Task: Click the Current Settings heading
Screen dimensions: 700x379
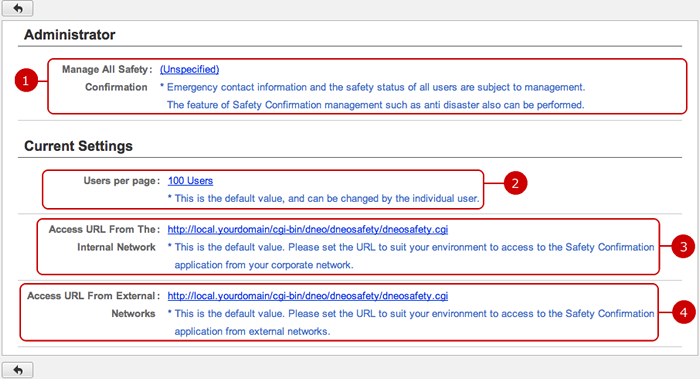Action: 78,146
